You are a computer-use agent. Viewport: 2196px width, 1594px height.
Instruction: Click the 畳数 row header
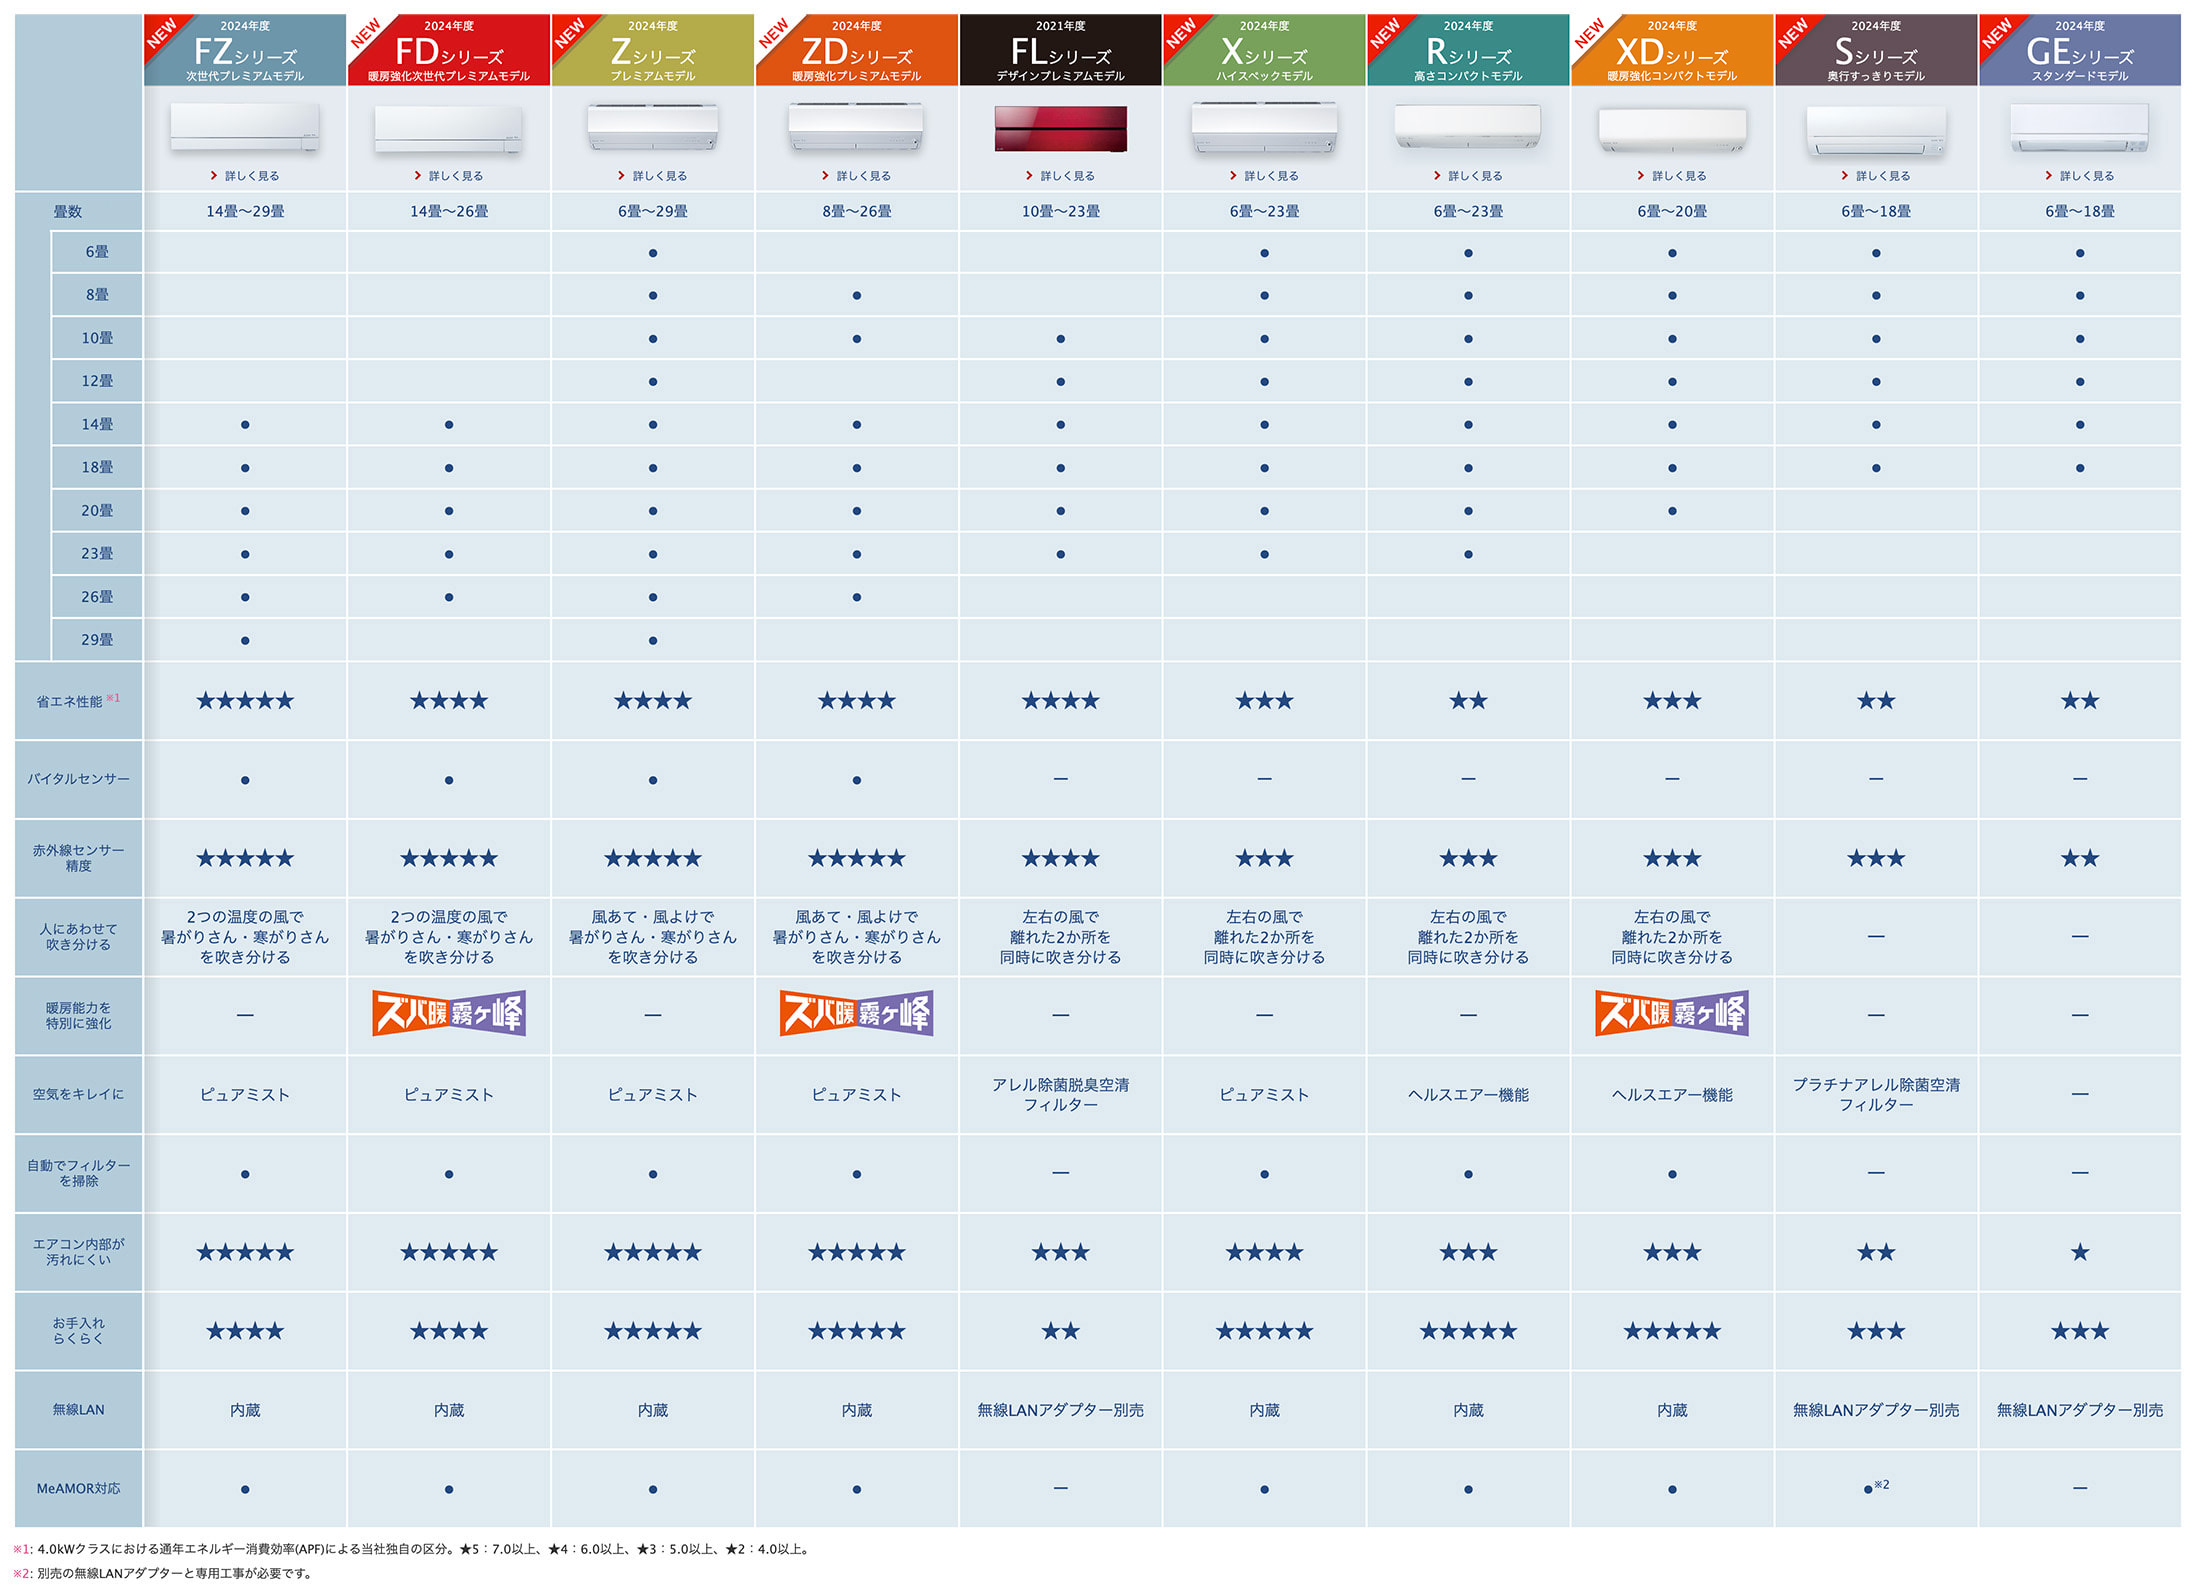(x=68, y=211)
